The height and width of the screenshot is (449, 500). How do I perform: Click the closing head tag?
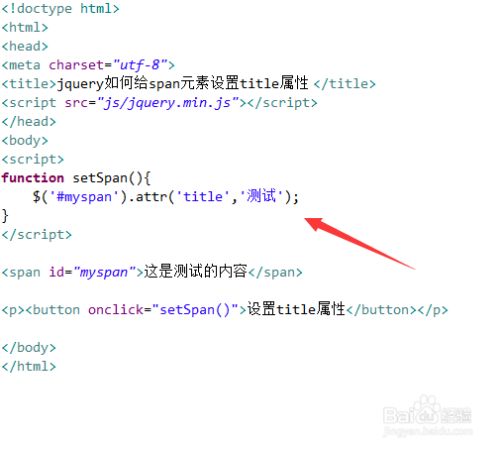(x=29, y=121)
